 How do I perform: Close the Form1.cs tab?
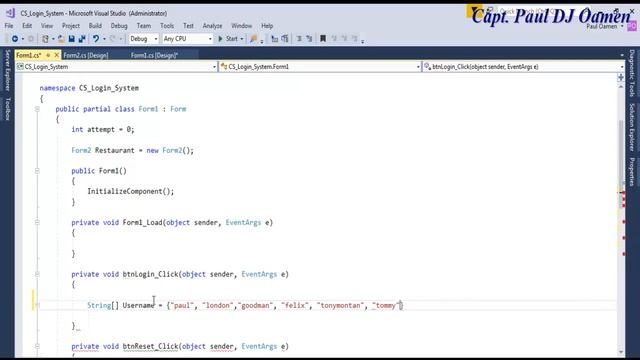pyautogui.click(x=56, y=55)
